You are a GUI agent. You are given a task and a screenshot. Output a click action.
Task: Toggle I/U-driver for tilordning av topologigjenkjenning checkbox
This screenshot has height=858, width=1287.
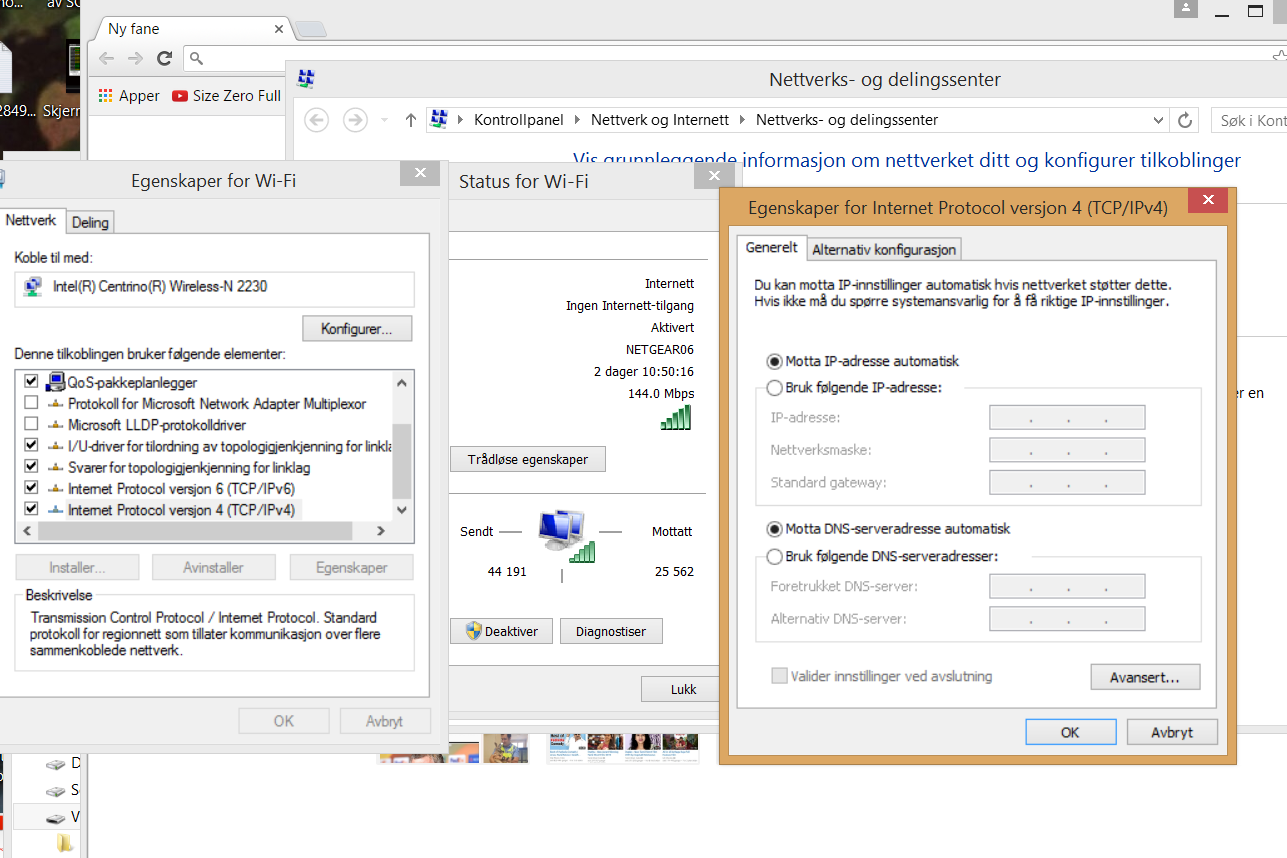click(x=31, y=445)
